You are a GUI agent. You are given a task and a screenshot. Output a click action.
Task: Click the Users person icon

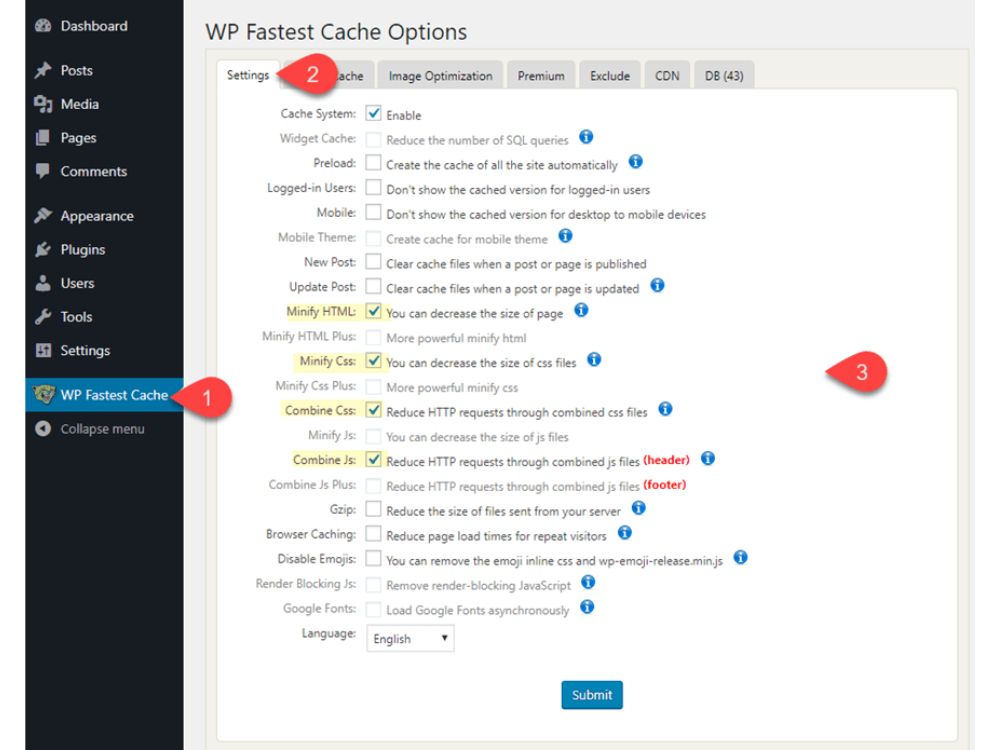click(43, 283)
